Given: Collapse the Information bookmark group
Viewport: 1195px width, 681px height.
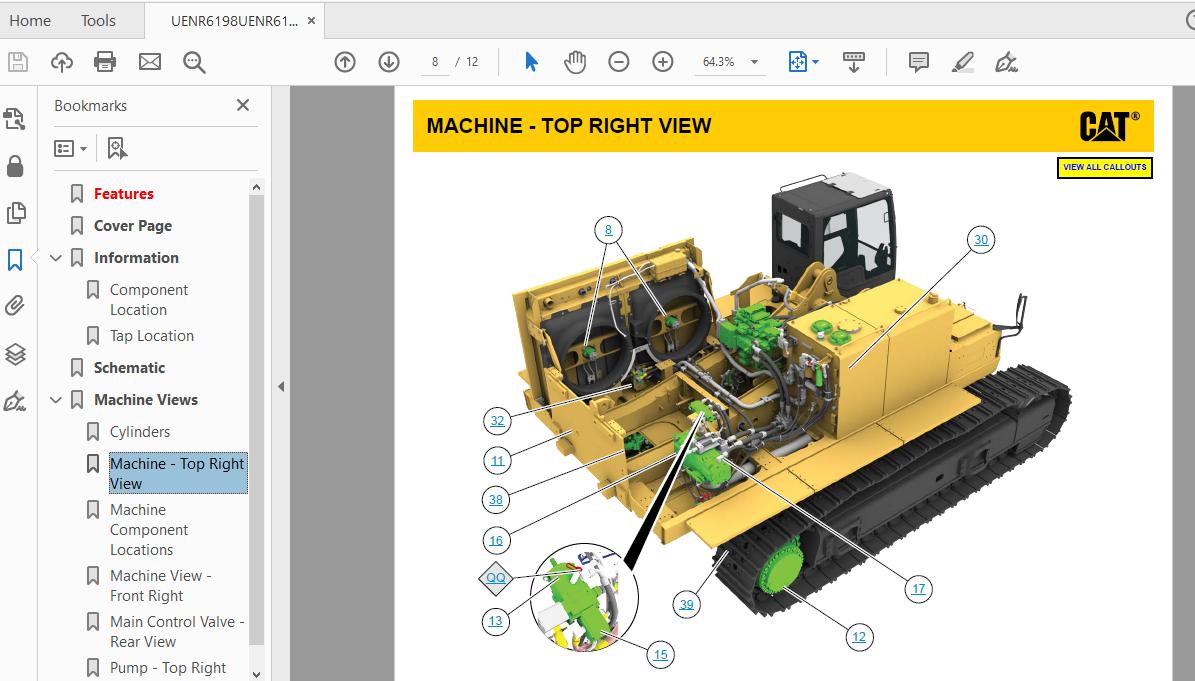Looking at the screenshot, I should pyautogui.click(x=56, y=258).
